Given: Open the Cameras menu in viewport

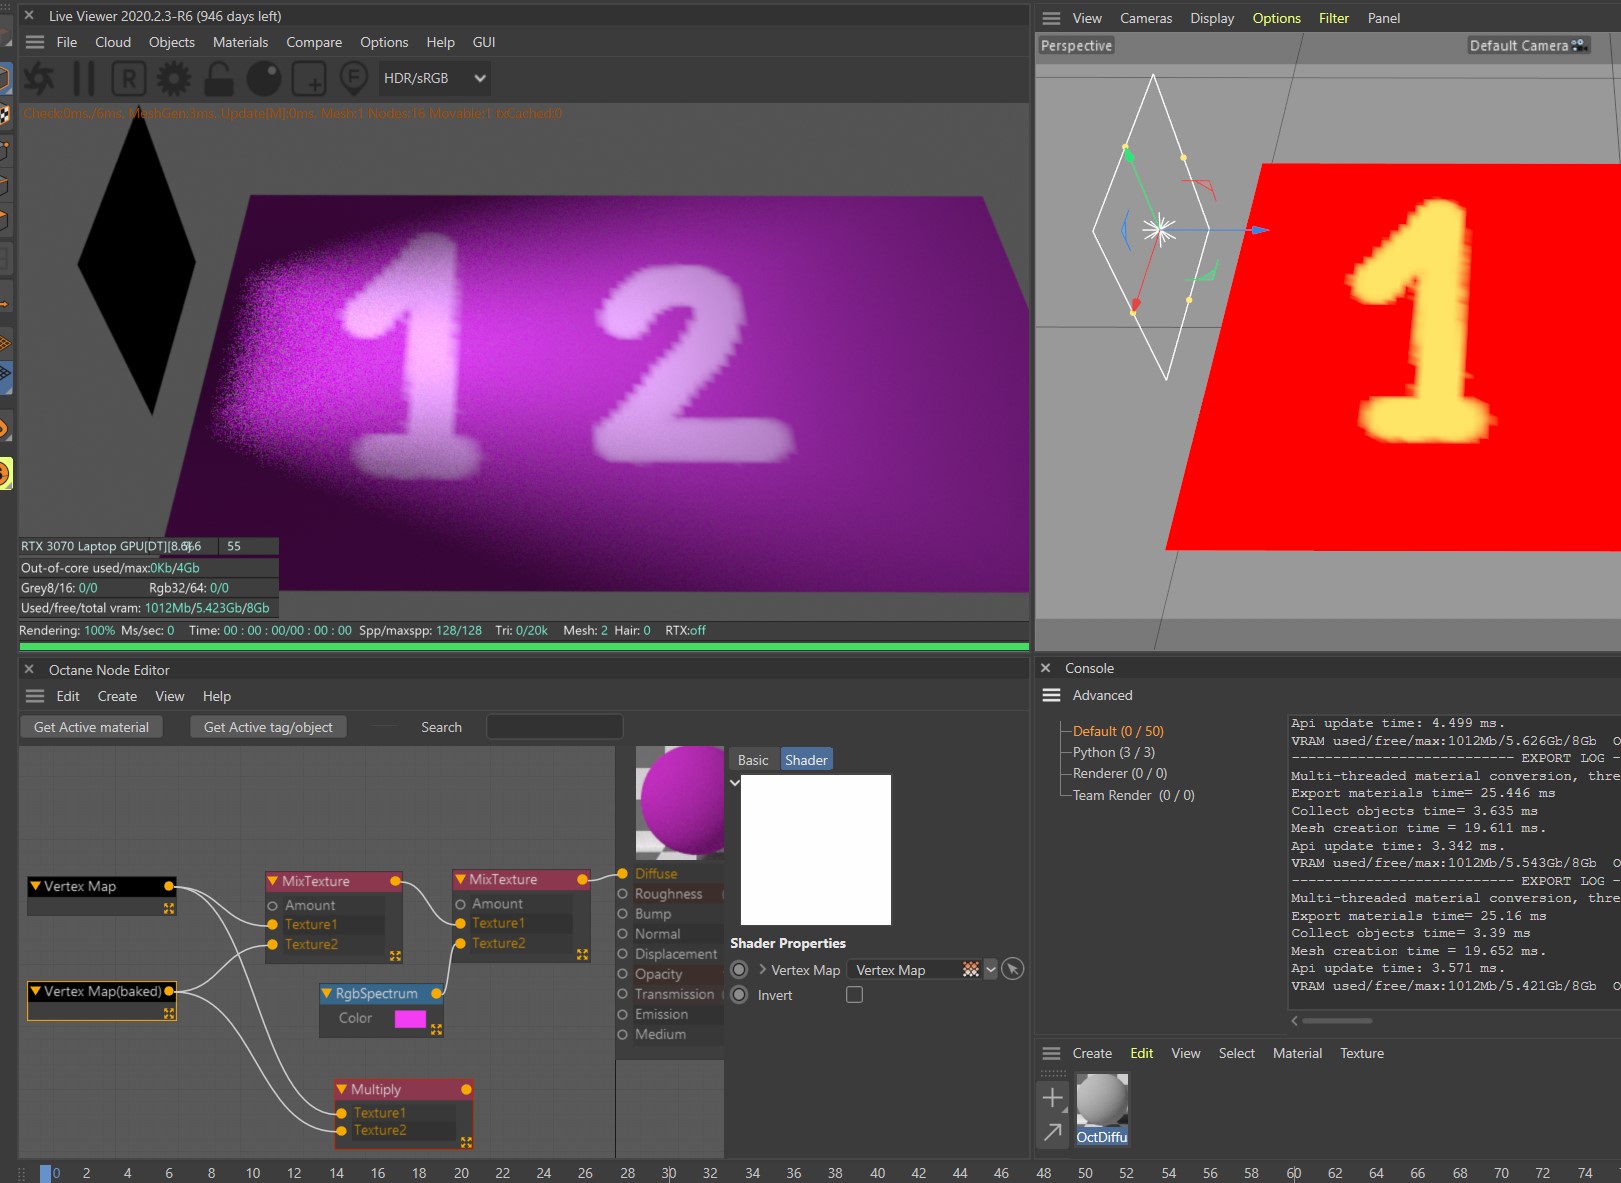Looking at the screenshot, I should point(1146,18).
